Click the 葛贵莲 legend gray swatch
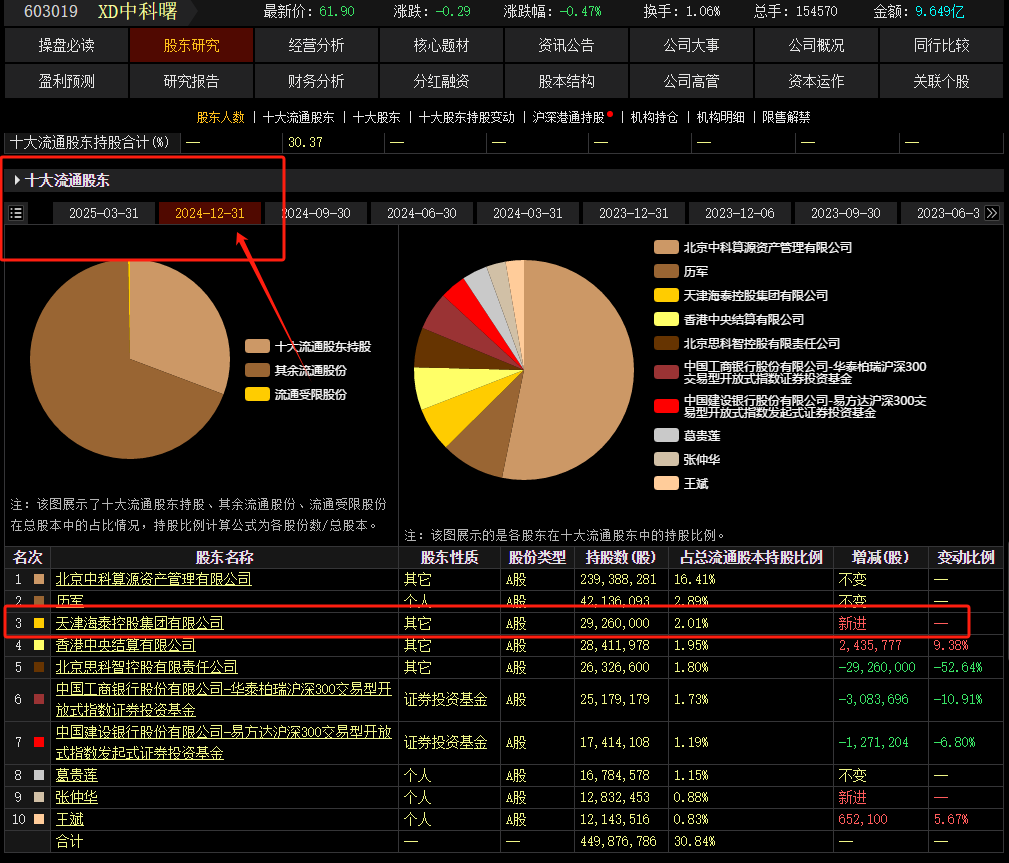The image size is (1009, 863). pos(666,435)
